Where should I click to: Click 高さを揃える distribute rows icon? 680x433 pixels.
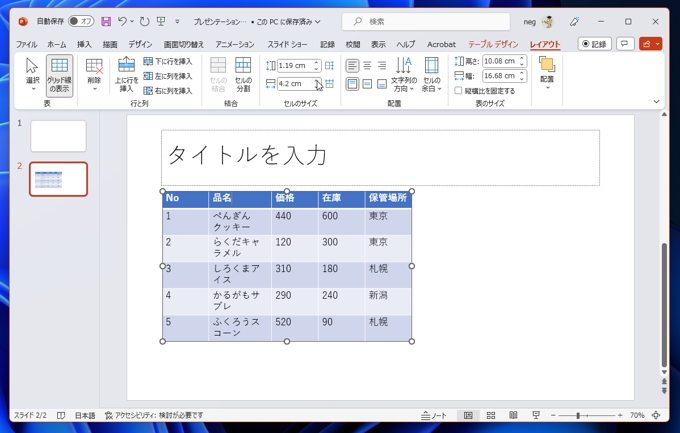[329, 66]
